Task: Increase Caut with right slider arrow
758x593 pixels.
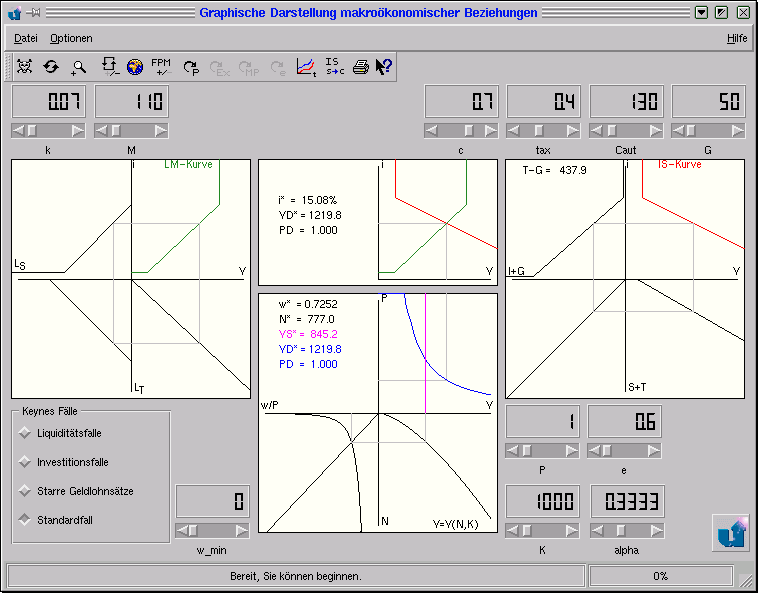Action: coord(656,130)
